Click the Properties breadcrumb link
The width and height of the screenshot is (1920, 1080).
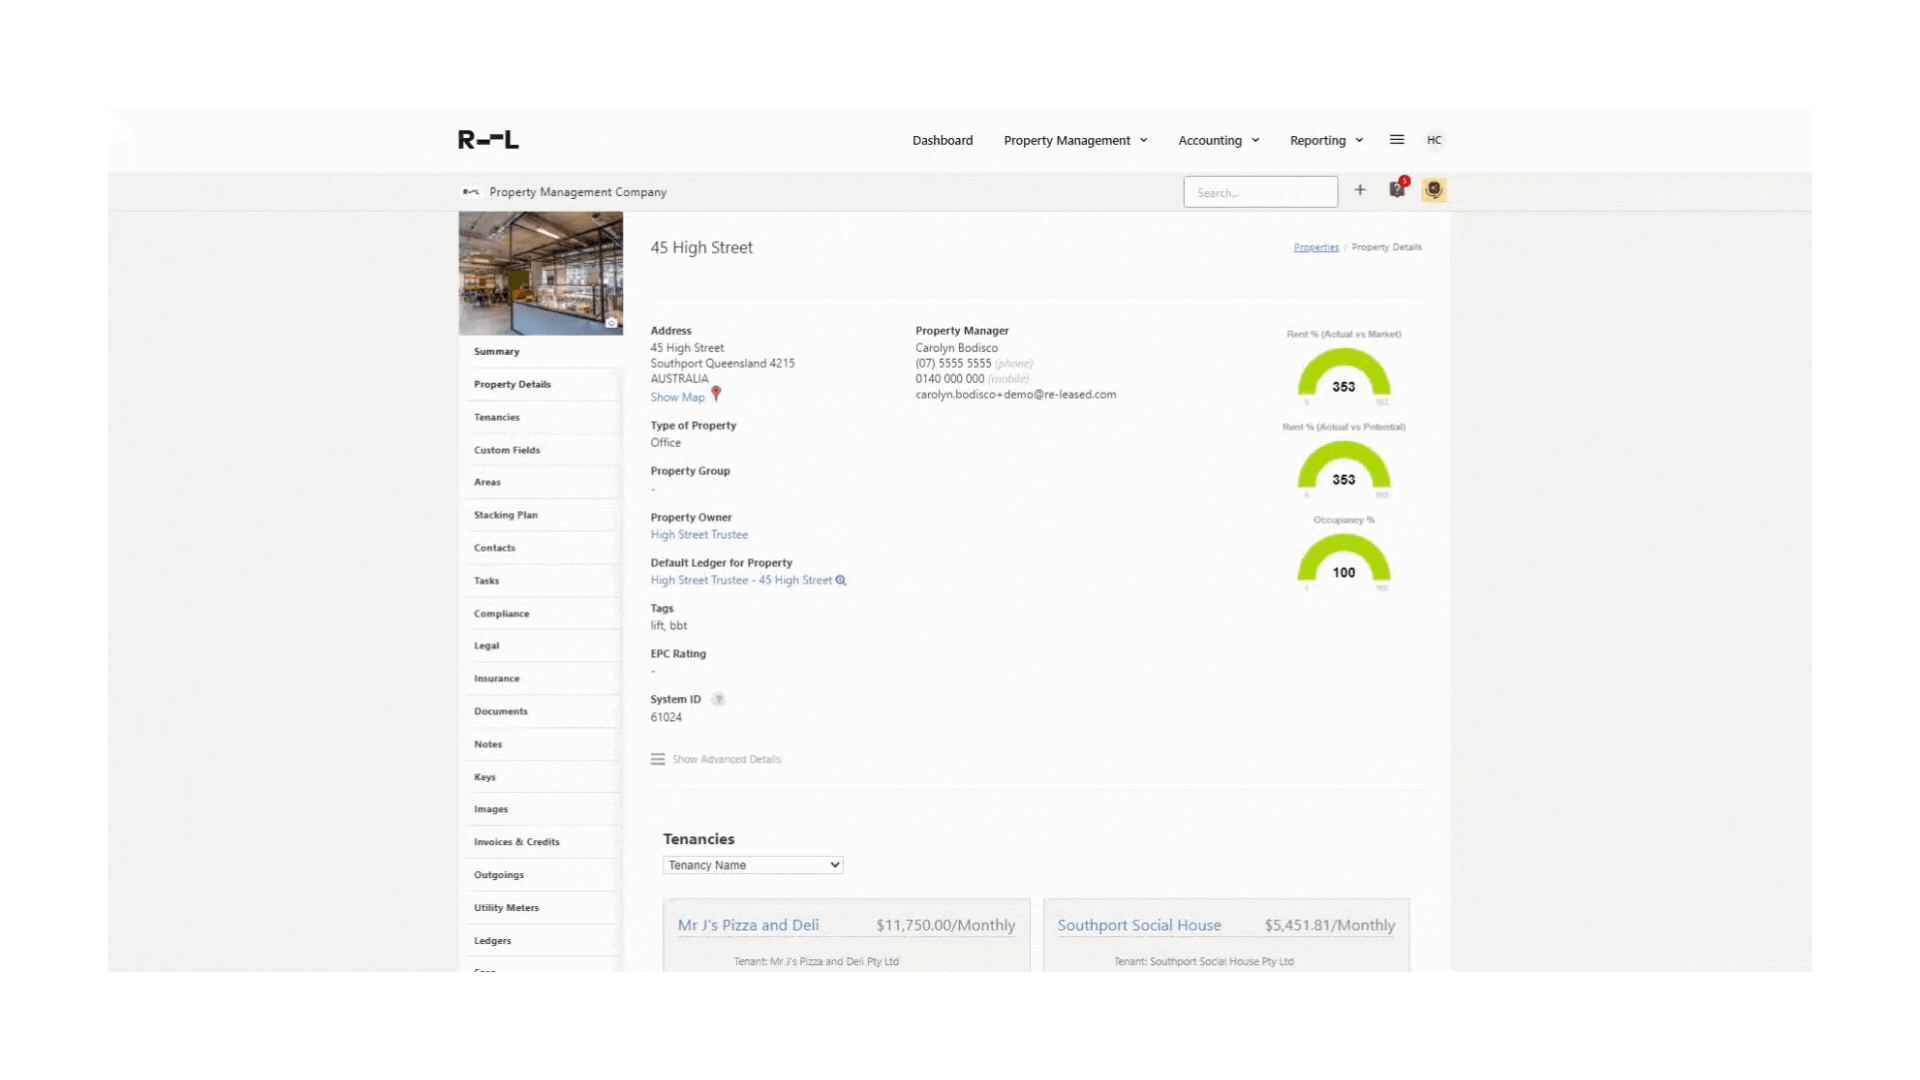(x=1316, y=247)
